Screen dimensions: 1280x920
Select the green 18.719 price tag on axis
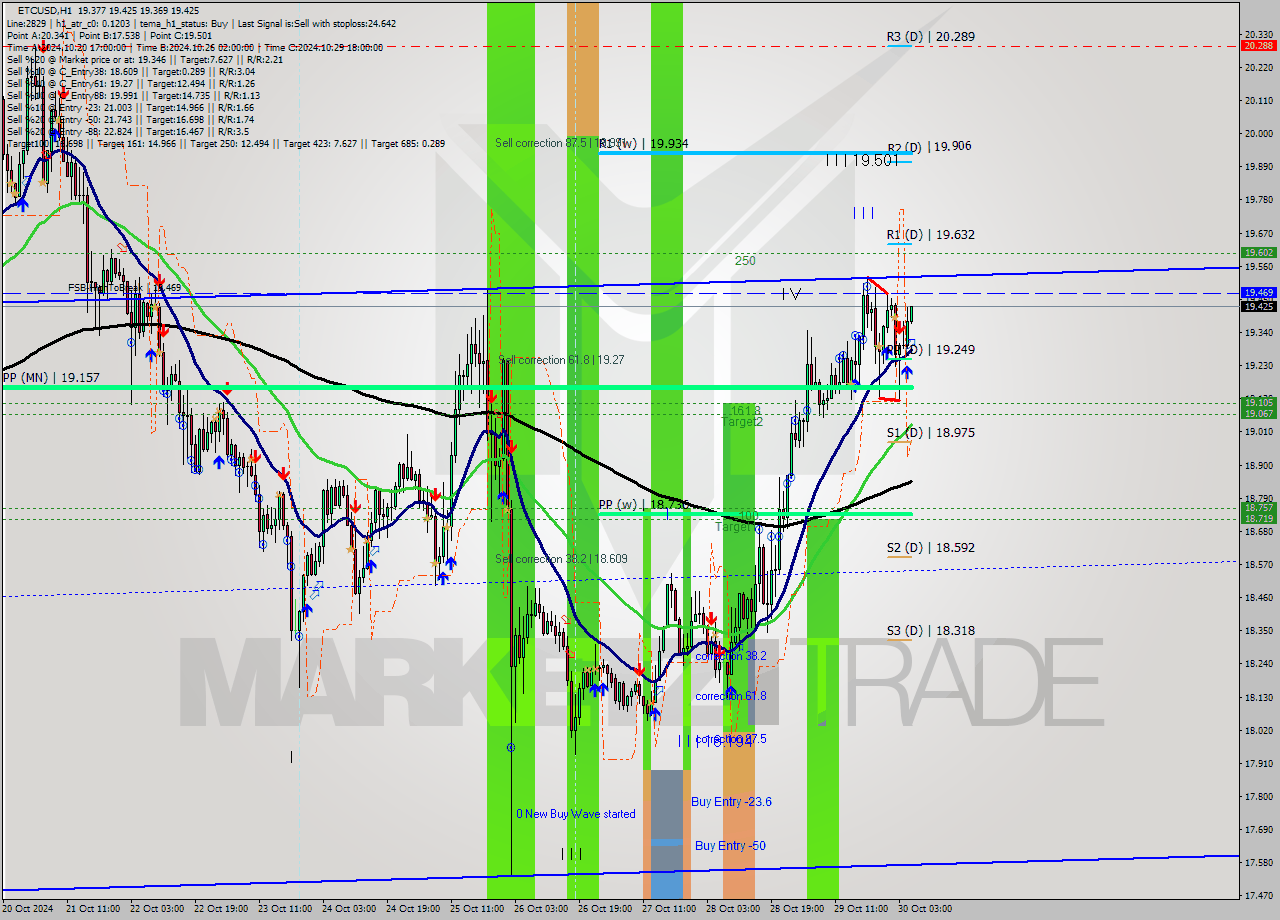click(1259, 518)
